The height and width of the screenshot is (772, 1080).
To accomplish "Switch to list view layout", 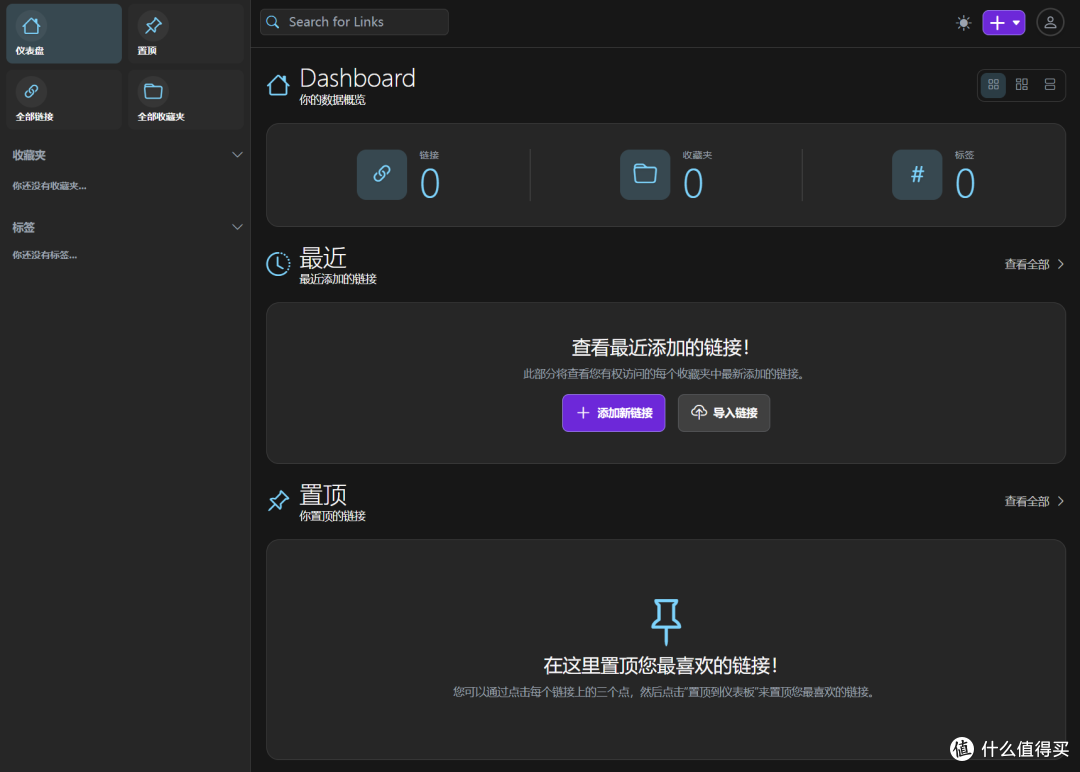I will pos(1050,85).
